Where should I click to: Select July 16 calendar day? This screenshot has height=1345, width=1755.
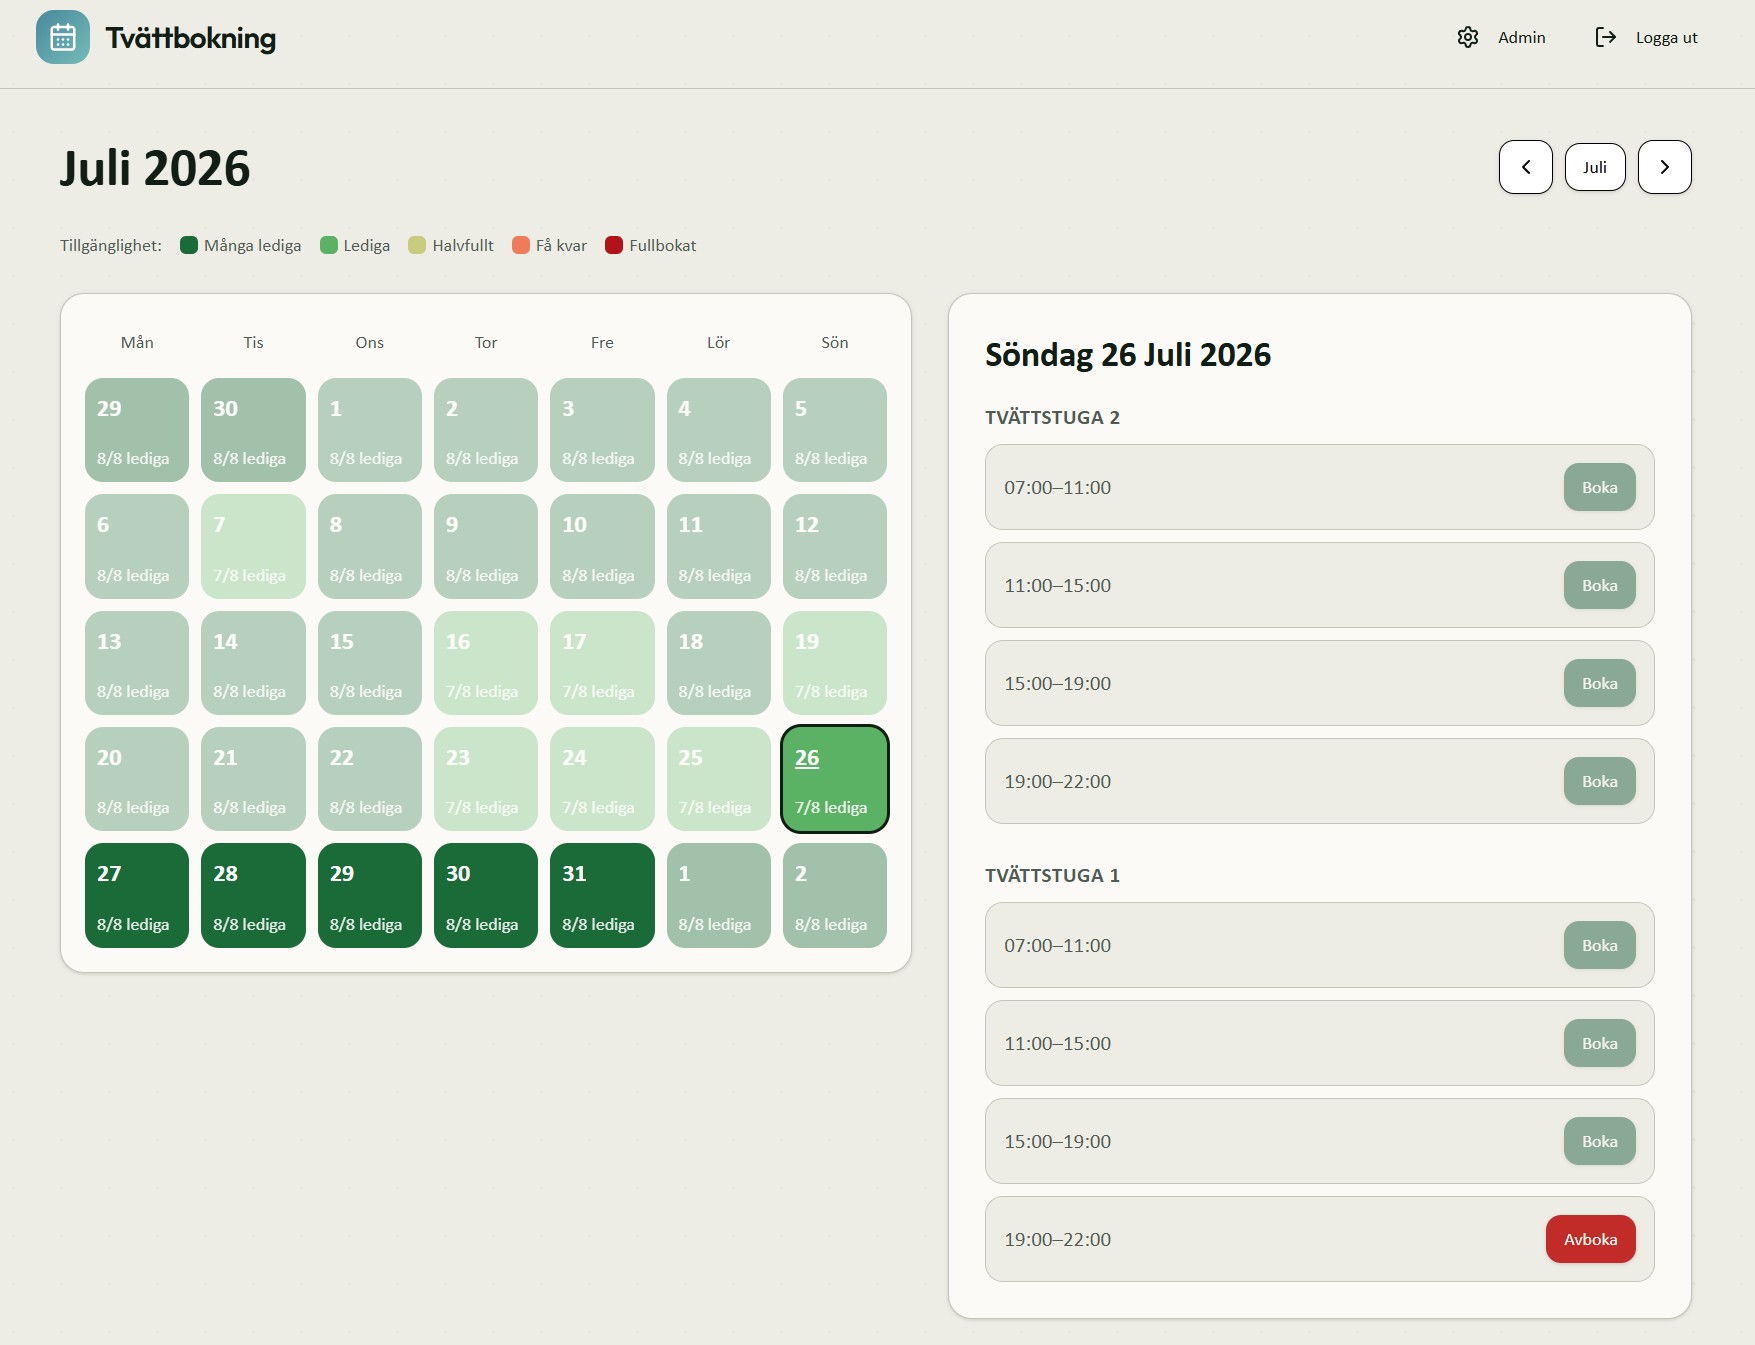(x=486, y=663)
